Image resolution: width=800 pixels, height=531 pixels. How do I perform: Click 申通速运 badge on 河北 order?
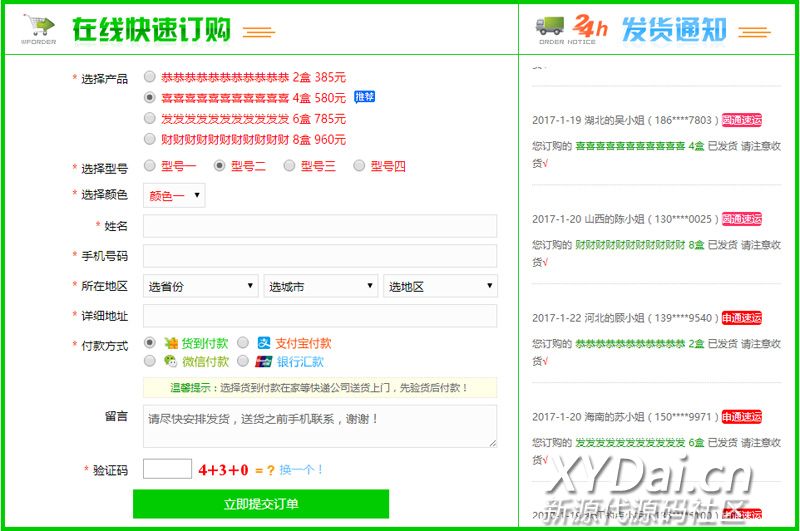coord(742,318)
